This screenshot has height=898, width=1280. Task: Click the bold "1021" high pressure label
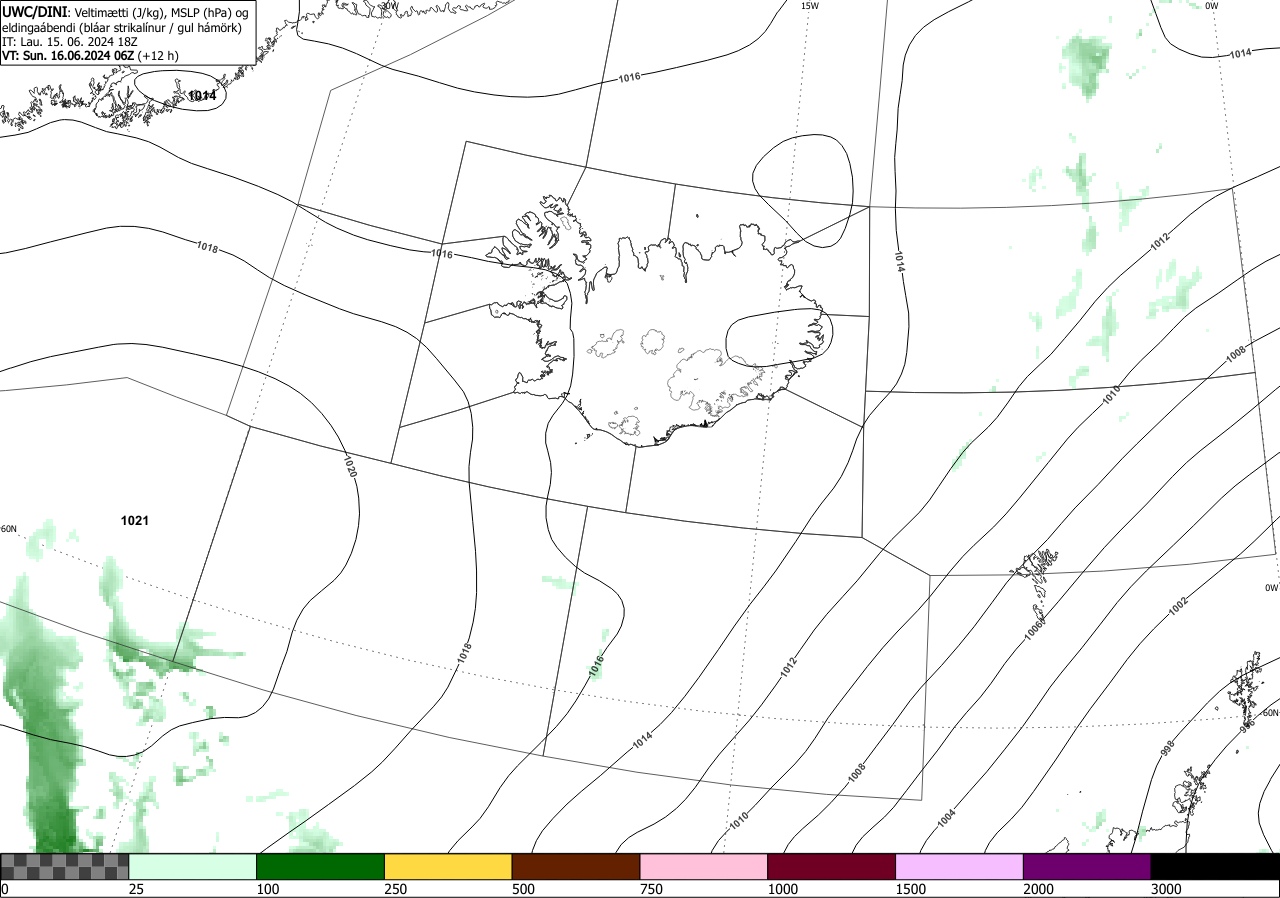click(135, 520)
